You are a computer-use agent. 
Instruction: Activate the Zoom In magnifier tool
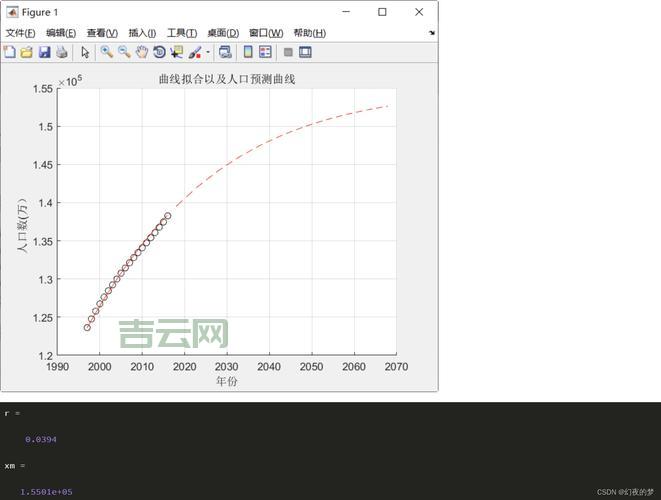point(107,52)
